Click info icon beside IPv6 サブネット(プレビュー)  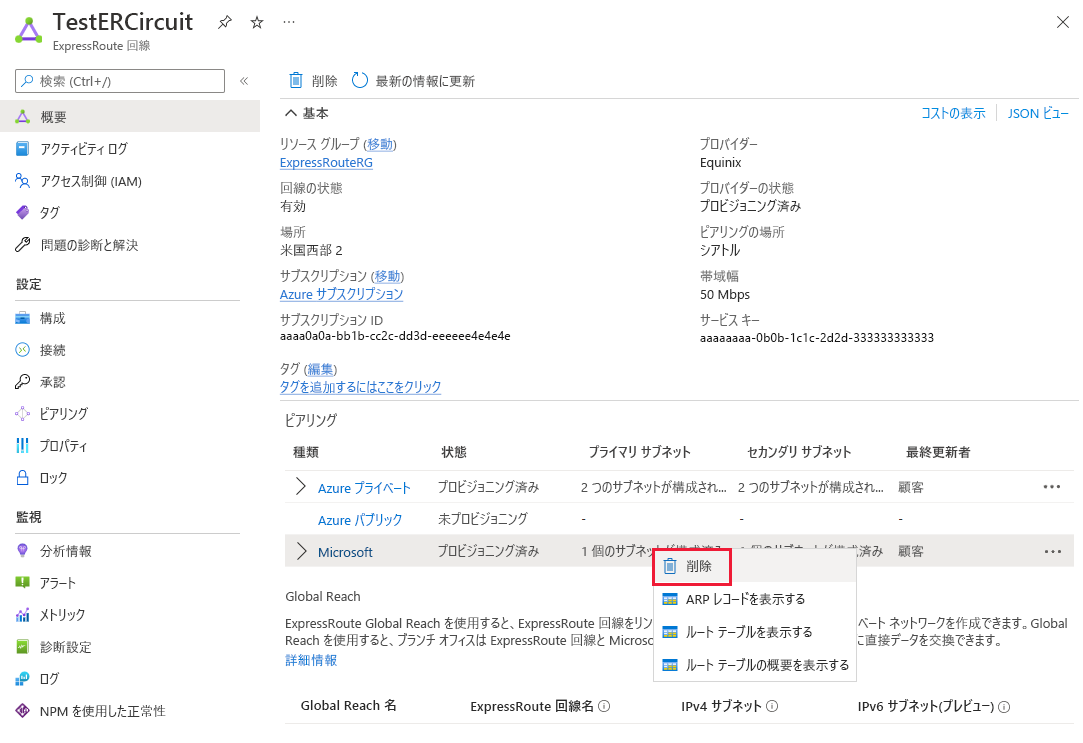click(1004, 706)
